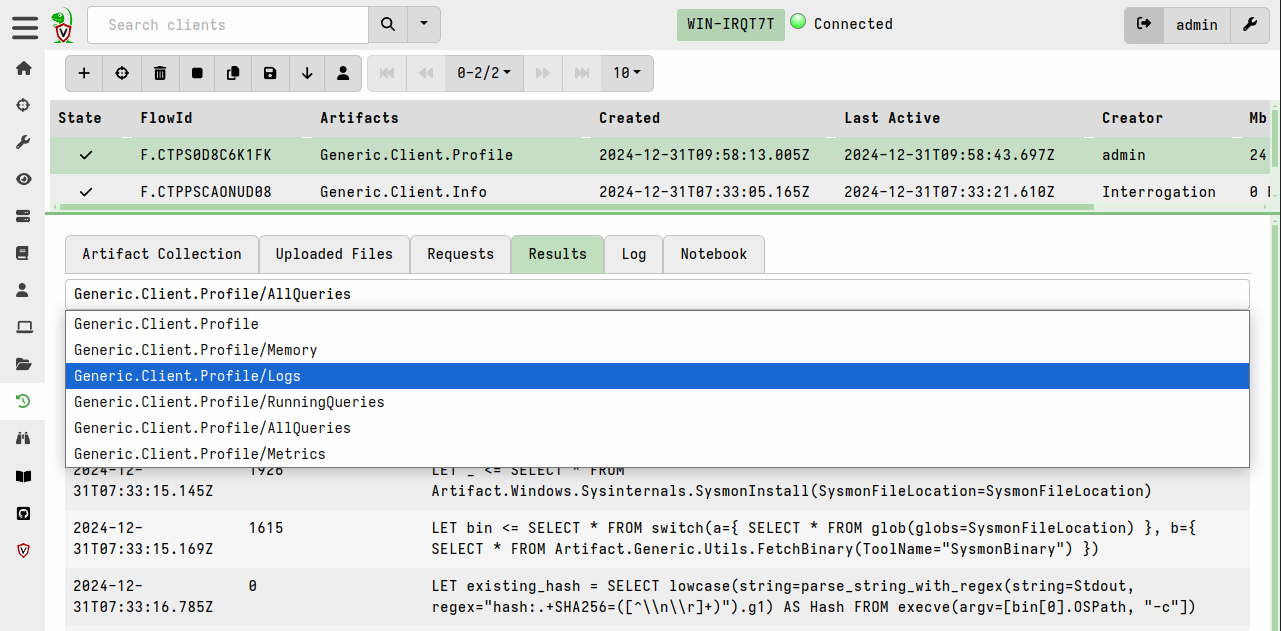1281x631 pixels.
Task: Click the WIN-IRQT7T client button
Action: coord(730,25)
